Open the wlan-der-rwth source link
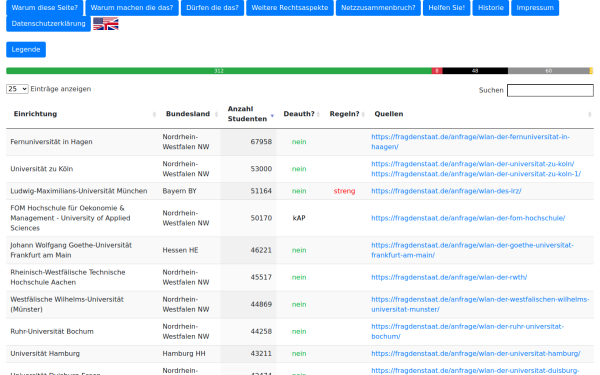The height and width of the screenshot is (375, 600). coord(449,277)
